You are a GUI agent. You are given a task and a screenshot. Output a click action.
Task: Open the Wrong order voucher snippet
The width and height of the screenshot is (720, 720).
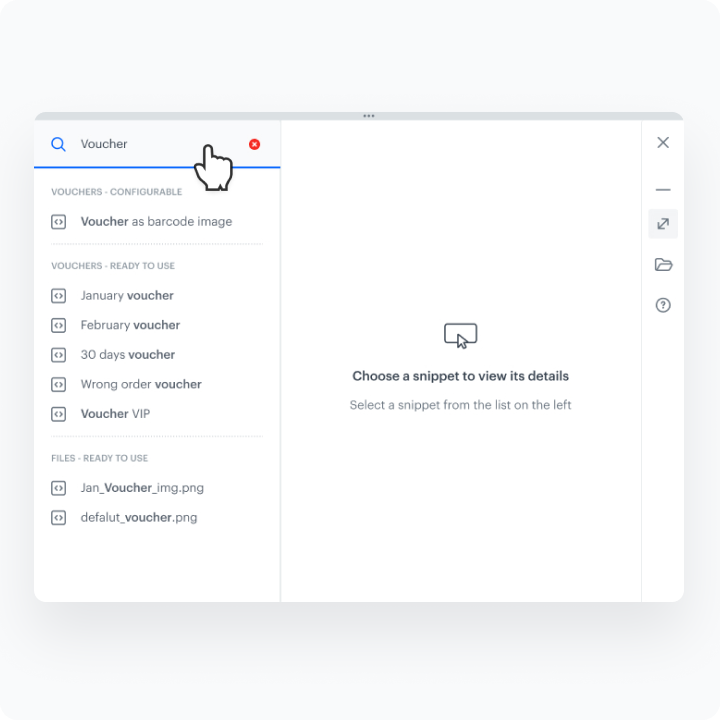click(141, 384)
